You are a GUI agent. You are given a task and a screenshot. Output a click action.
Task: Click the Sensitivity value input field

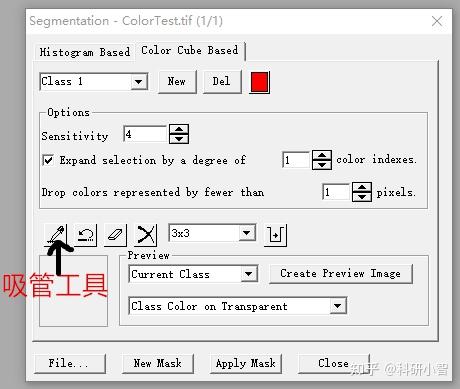[145, 134]
